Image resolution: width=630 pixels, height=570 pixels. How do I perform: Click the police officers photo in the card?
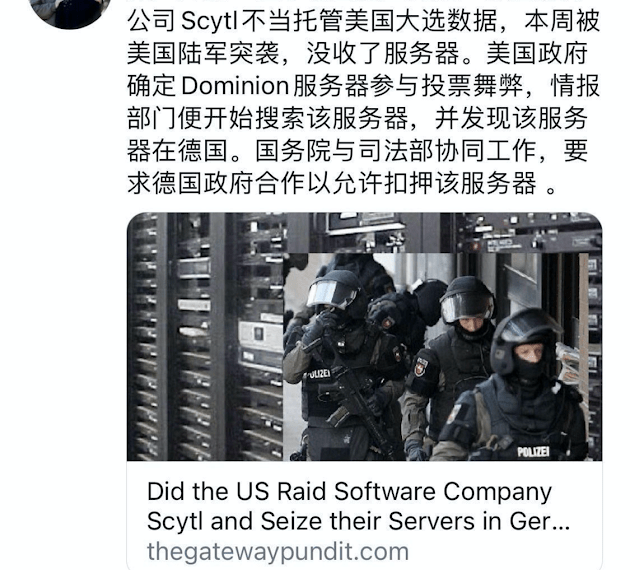click(x=435, y=357)
